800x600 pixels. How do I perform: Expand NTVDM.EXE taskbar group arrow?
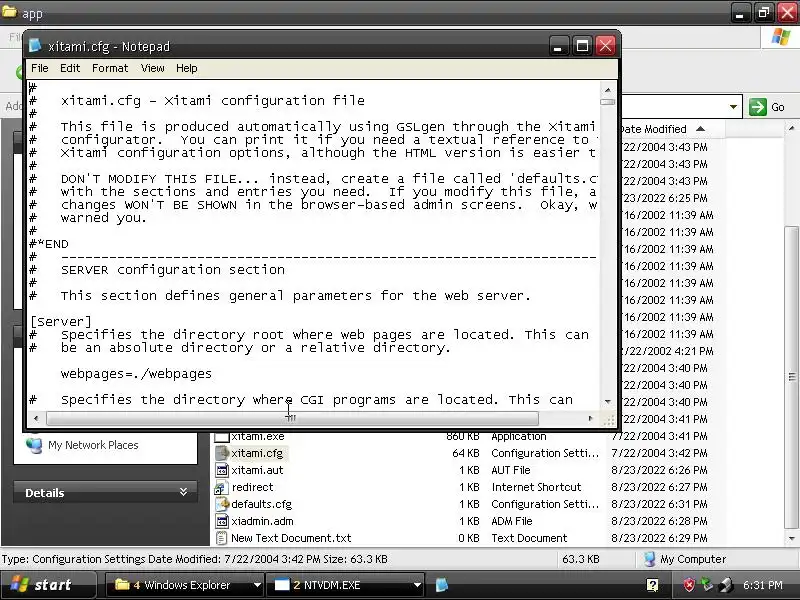coord(417,585)
